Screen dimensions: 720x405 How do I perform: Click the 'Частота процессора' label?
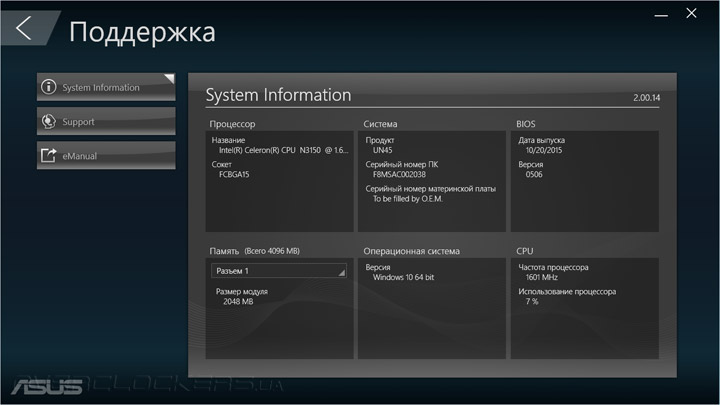(553, 267)
